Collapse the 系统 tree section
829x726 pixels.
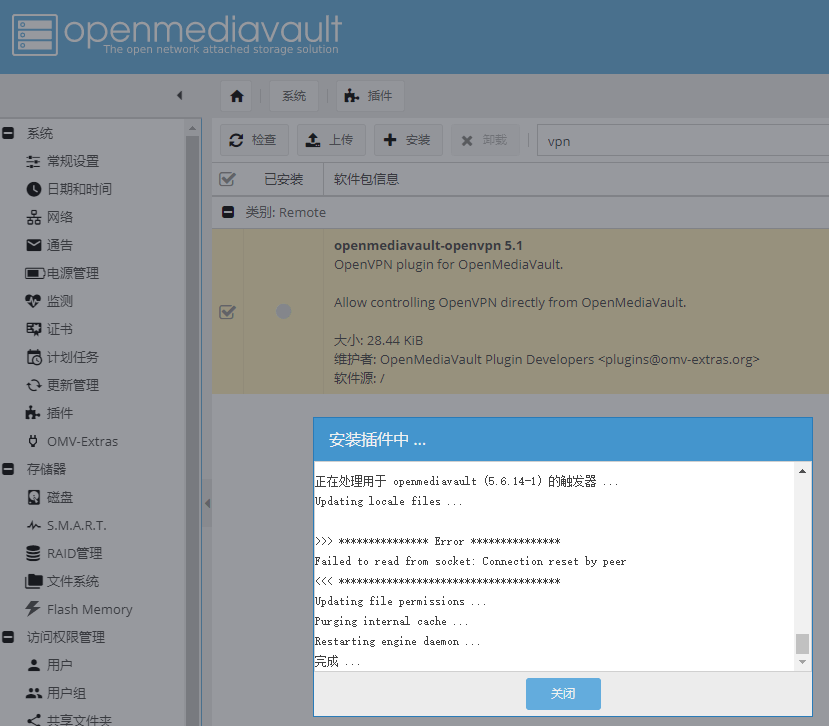[x=8, y=133]
